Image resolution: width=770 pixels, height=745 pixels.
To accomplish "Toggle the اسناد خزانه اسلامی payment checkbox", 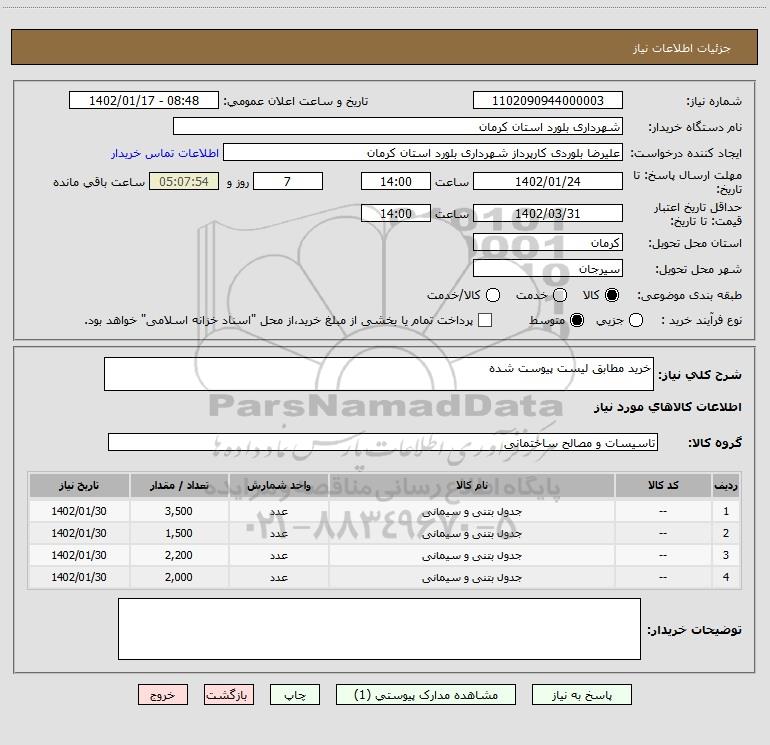I will [x=485, y=320].
